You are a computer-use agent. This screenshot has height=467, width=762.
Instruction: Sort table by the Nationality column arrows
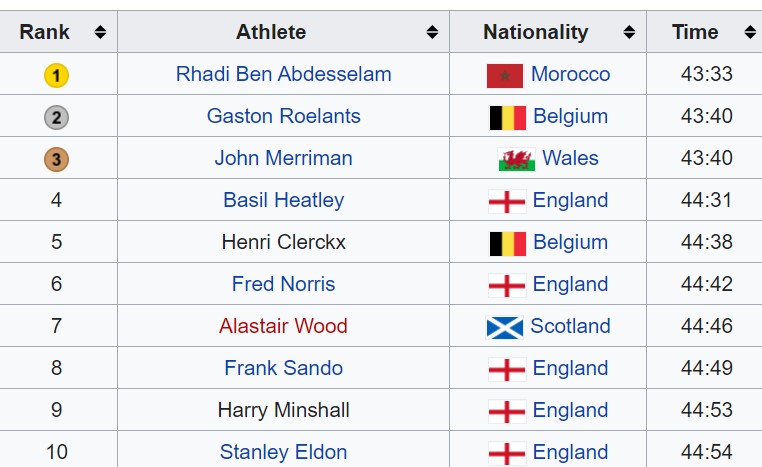click(x=629, y=32)
